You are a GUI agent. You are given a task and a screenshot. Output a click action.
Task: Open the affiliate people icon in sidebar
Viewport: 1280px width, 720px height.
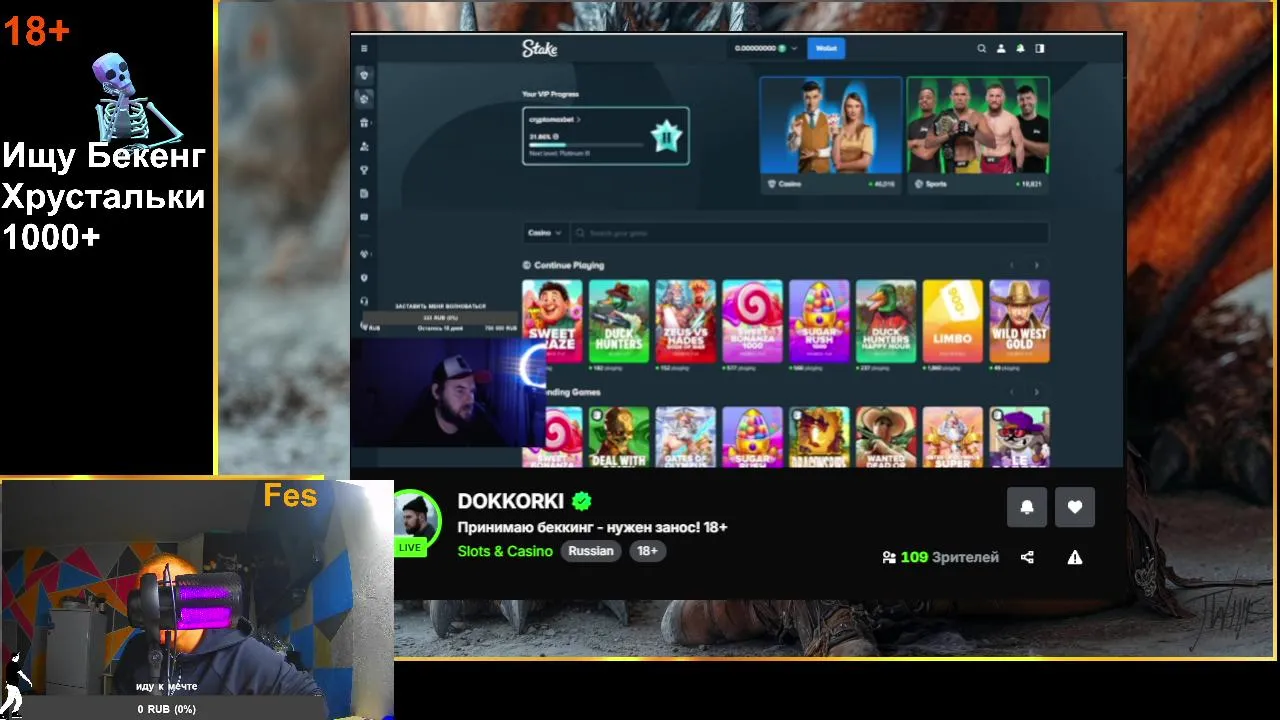point(364,146)
